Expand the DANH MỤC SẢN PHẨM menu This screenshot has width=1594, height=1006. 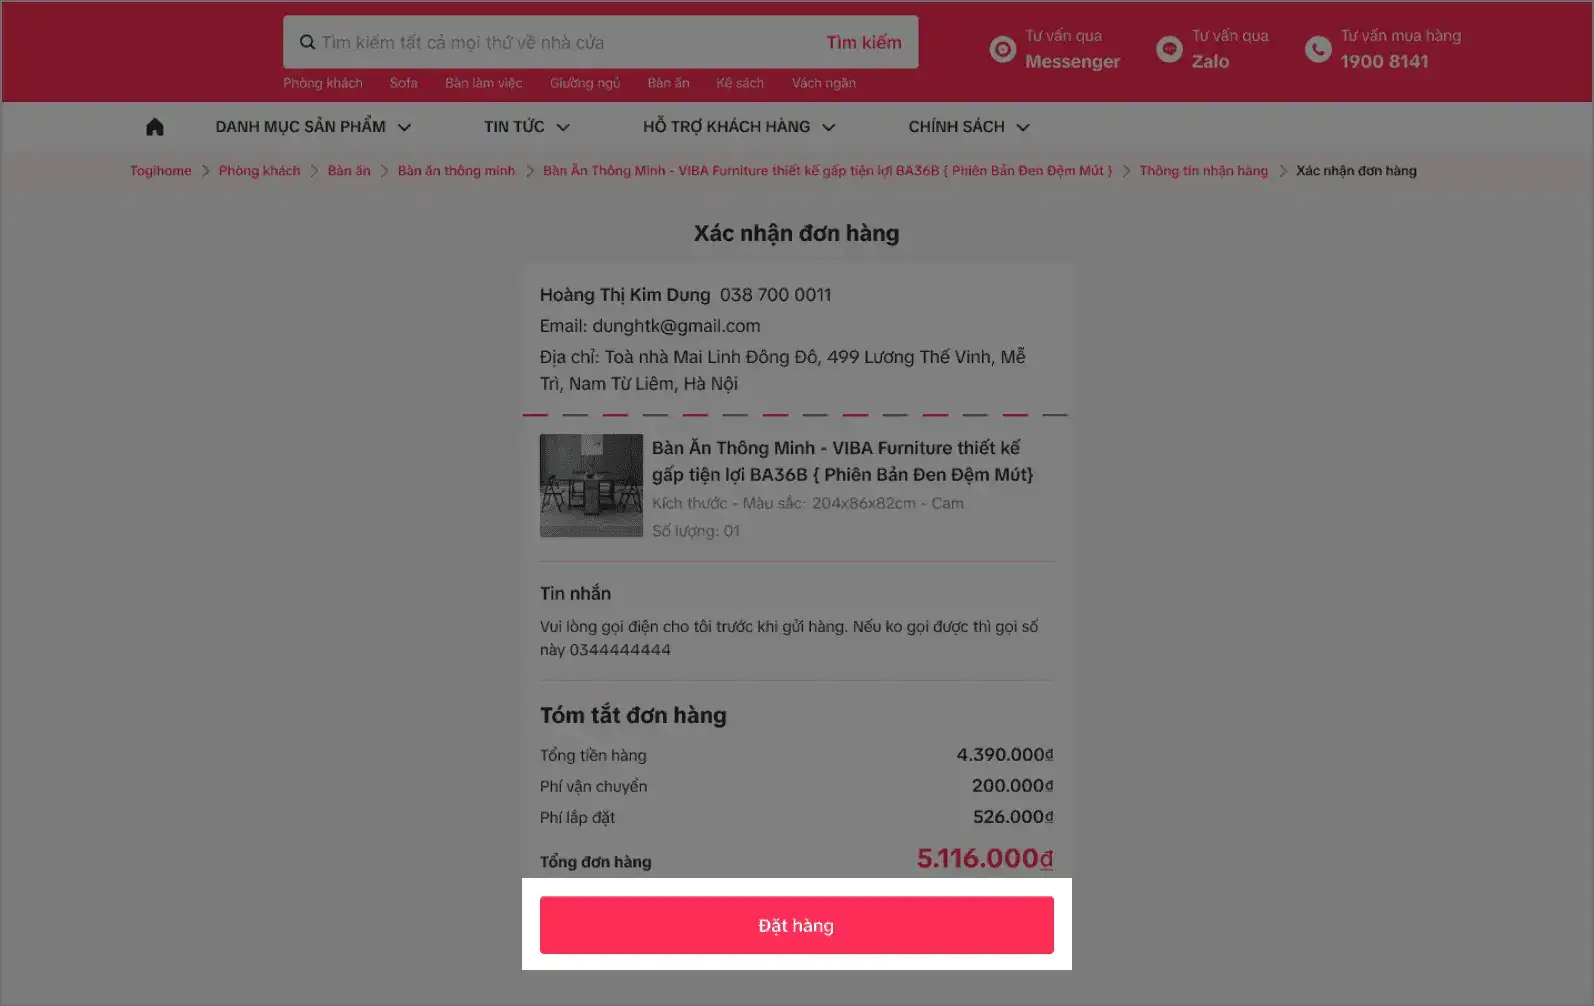click(313, 127)
